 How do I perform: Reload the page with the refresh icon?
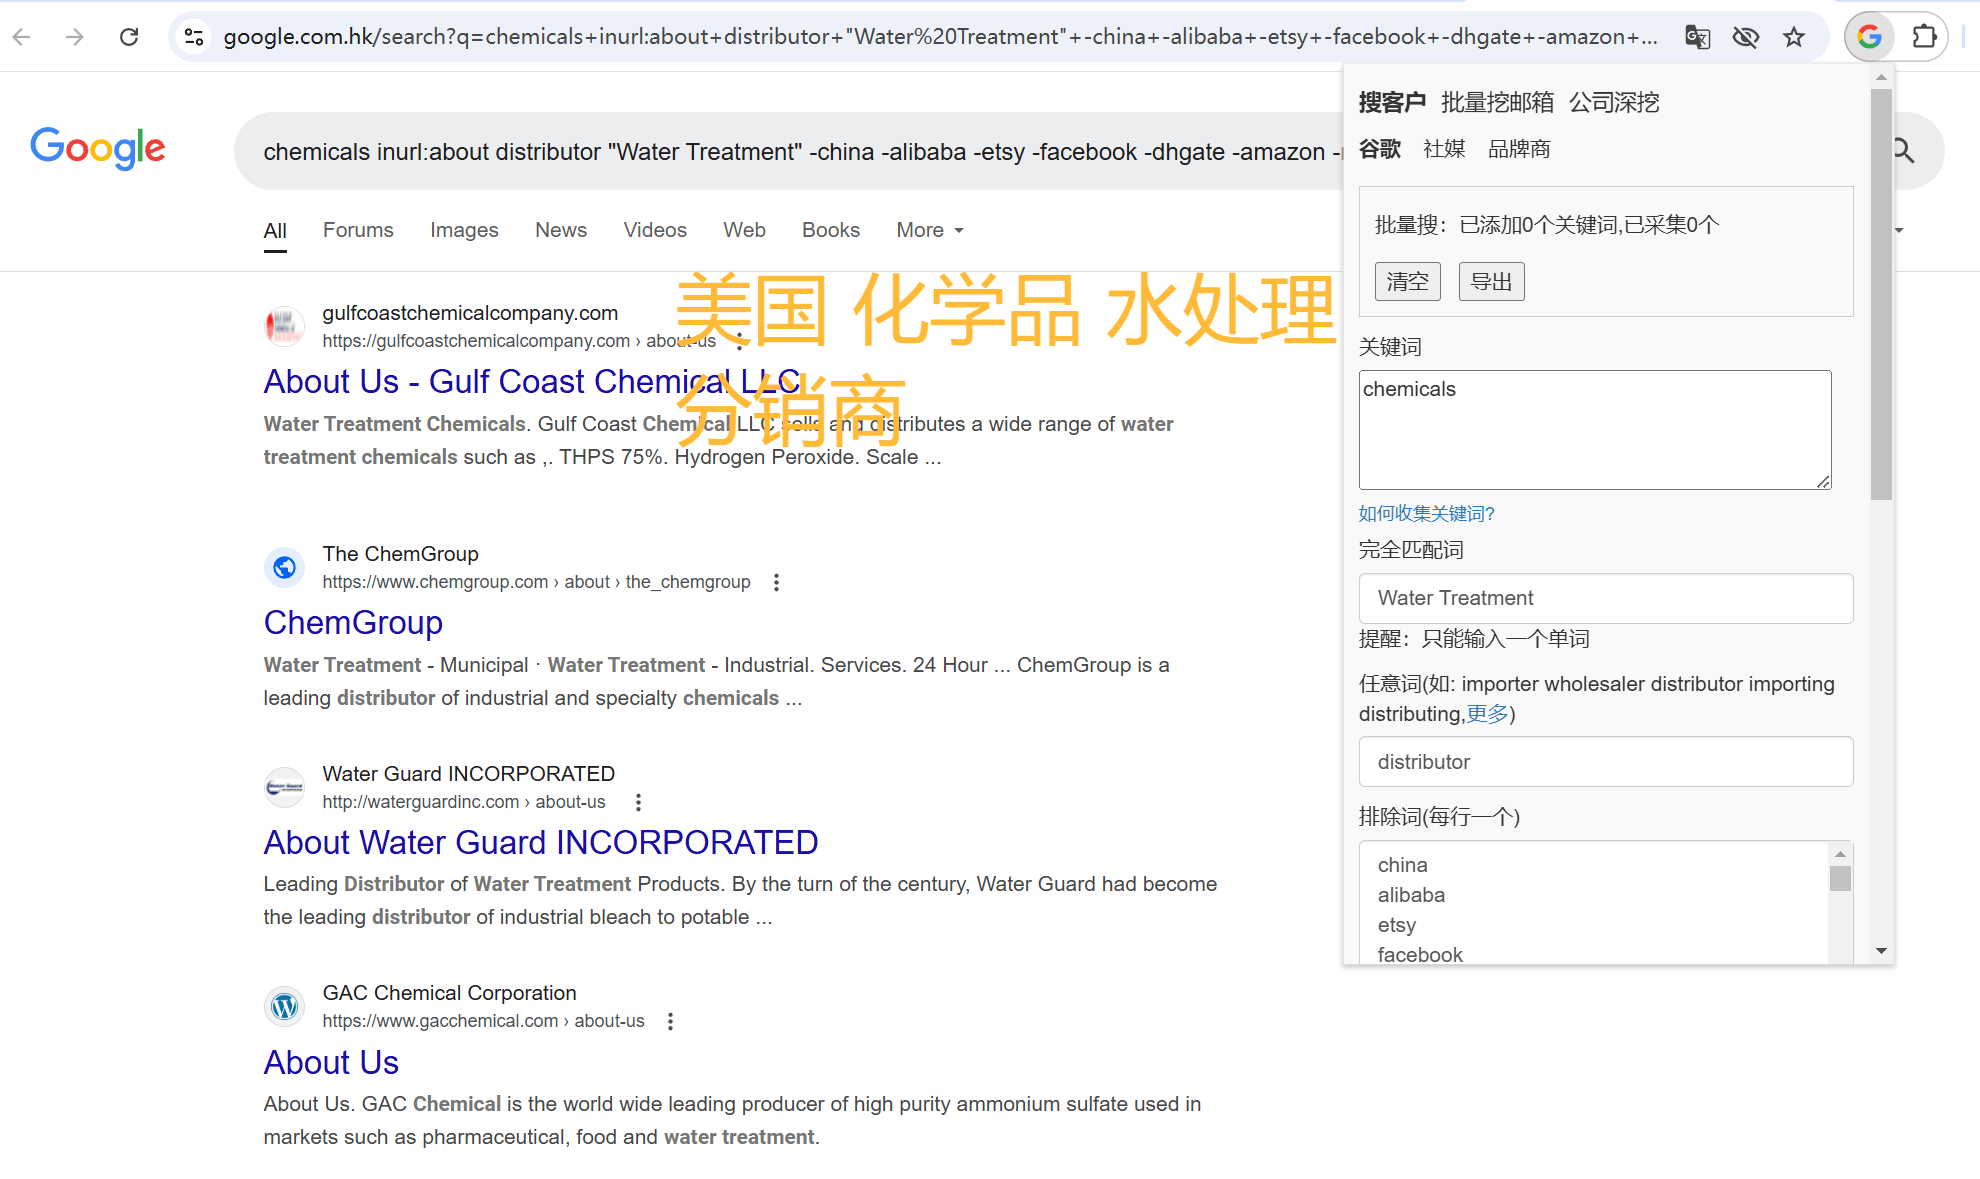coord(129,37)
